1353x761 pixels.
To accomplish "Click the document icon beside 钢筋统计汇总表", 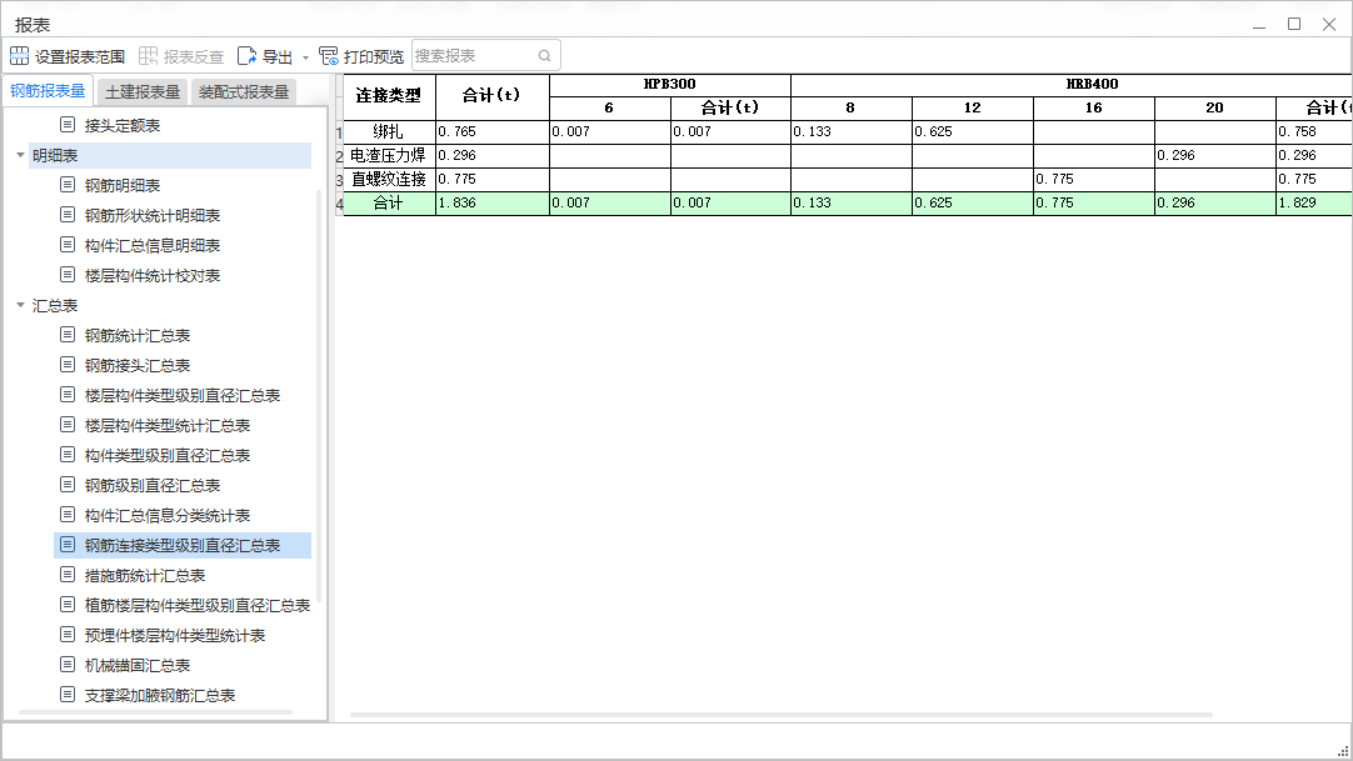I will (x=67, y=335).
